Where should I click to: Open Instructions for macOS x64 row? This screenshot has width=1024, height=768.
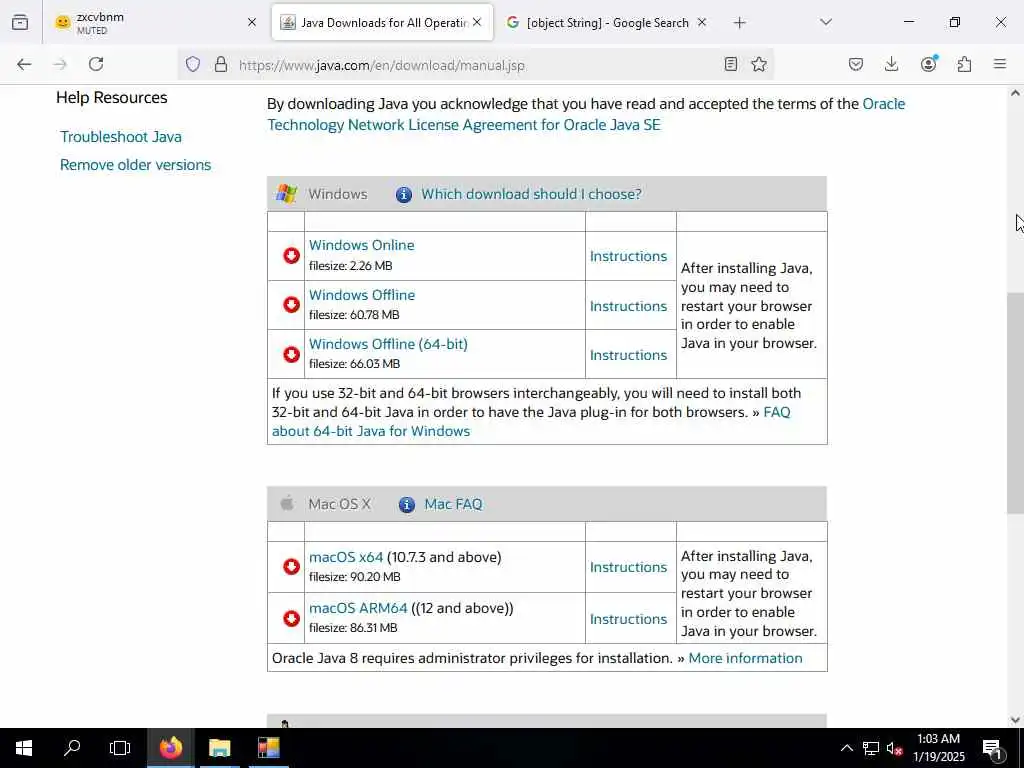point(628,567)
